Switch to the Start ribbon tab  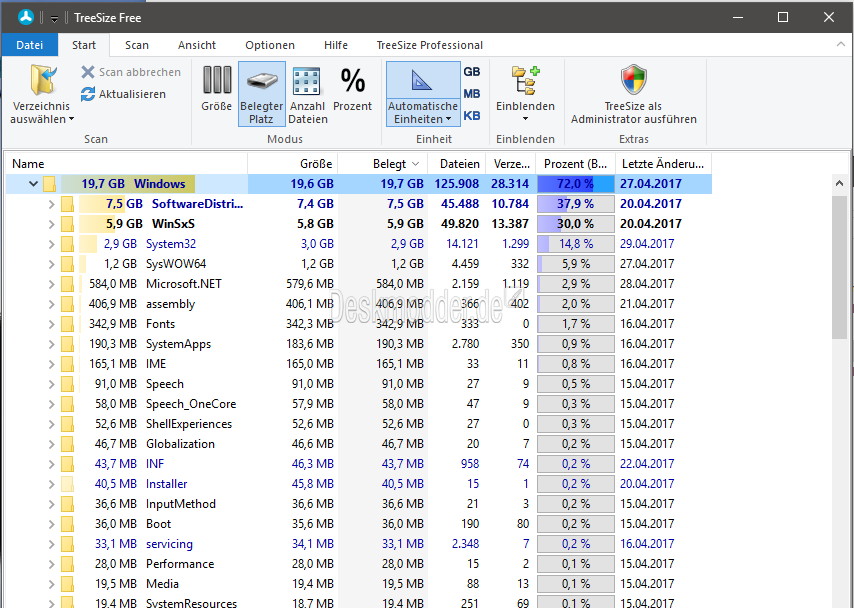(84, 45)
